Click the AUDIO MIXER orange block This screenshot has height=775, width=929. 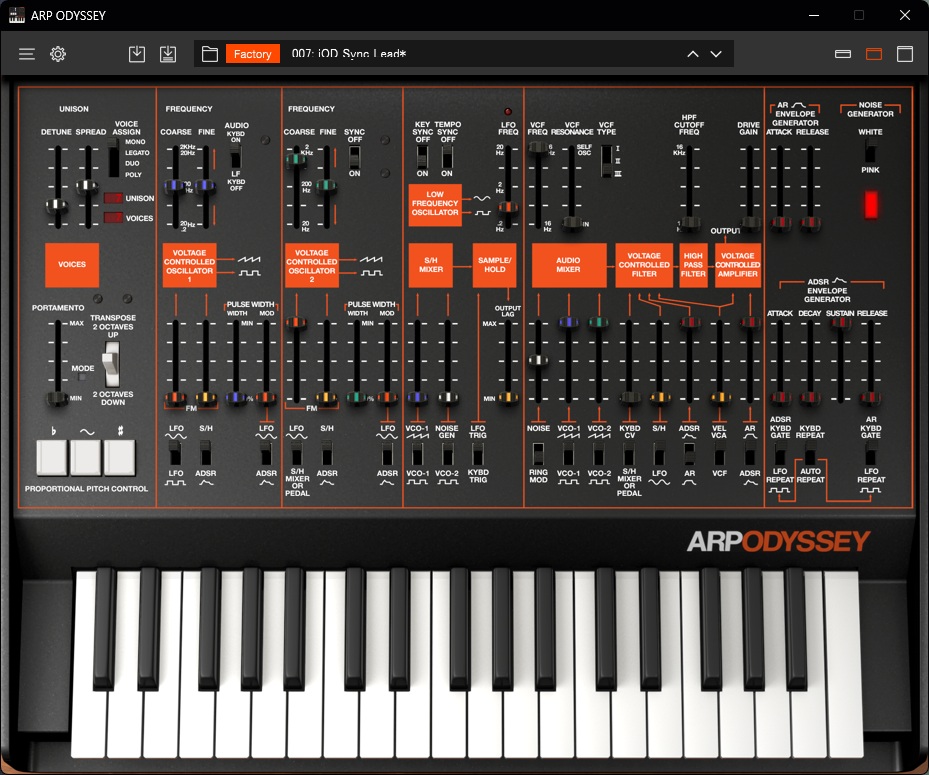[x=569, y=265]
